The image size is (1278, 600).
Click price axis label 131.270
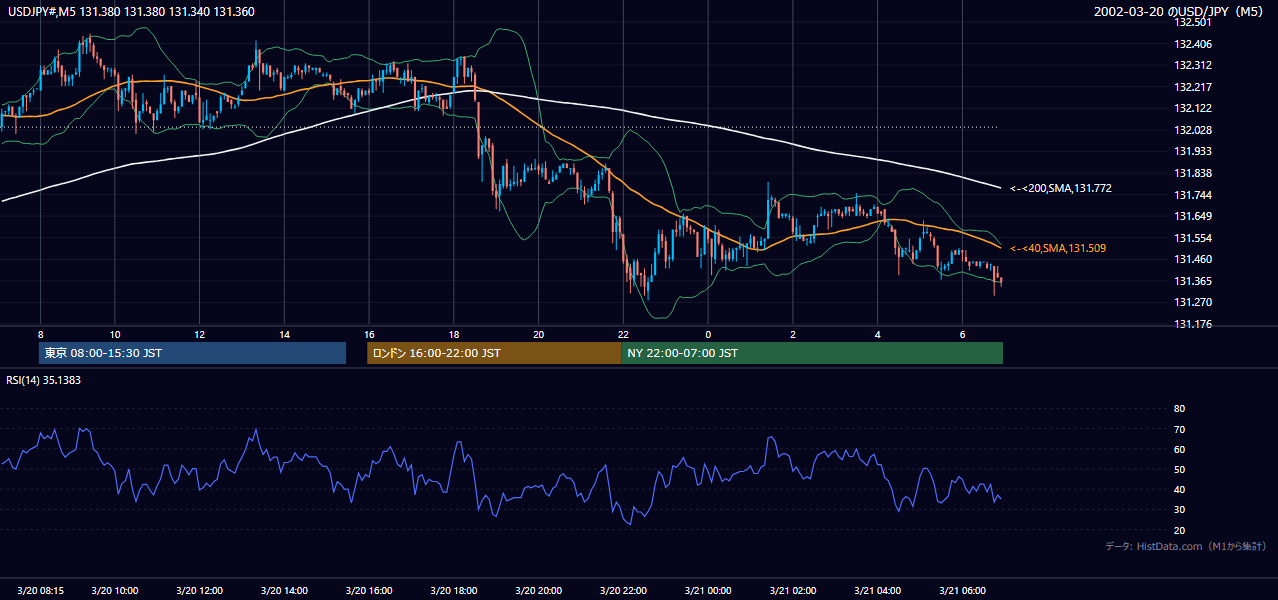[1192, 302]
